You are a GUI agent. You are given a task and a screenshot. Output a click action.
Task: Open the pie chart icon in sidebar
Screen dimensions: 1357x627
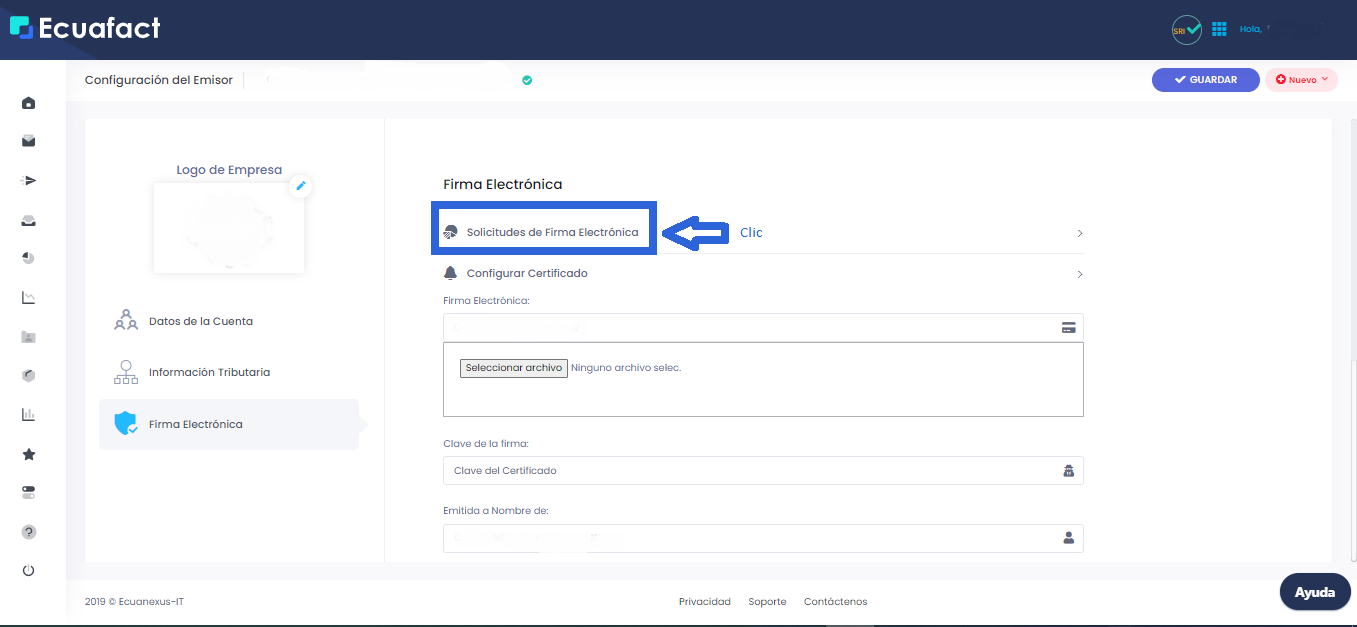click(29, 258)
